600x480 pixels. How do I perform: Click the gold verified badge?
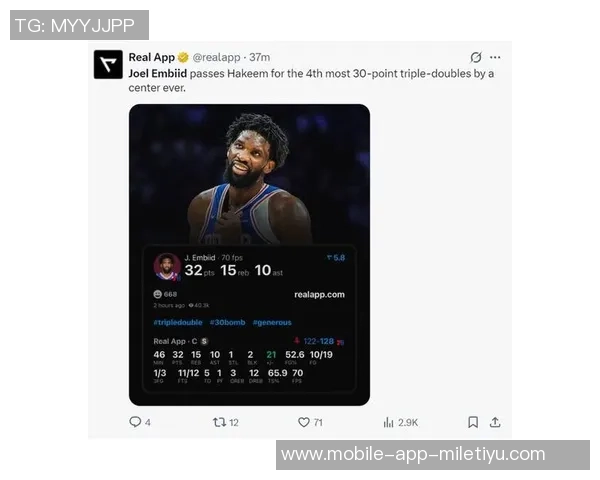(183, 57)
